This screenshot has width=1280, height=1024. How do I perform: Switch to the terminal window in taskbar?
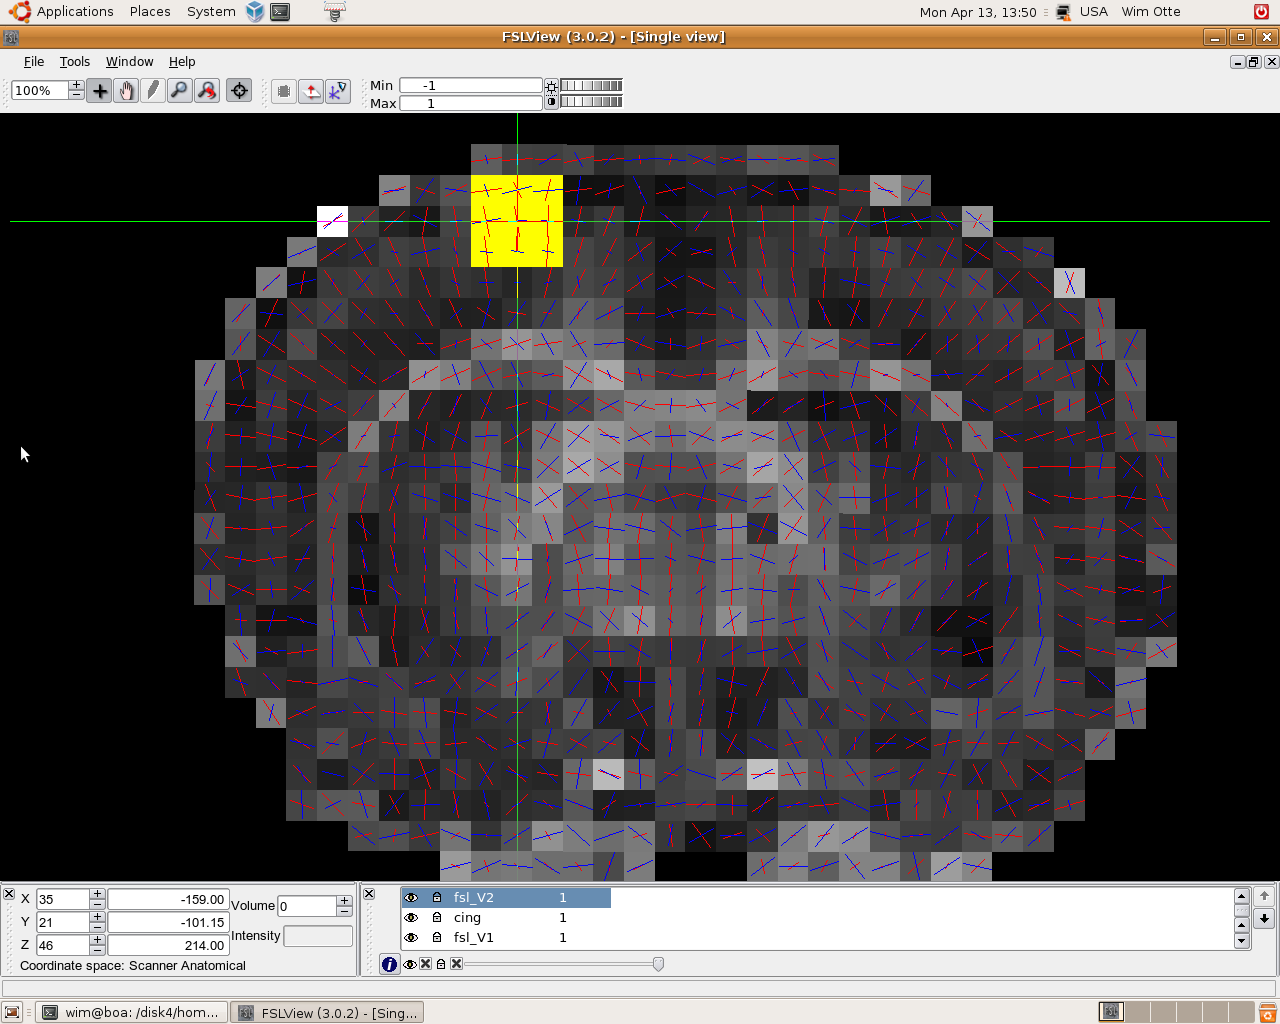(131, 1012)
